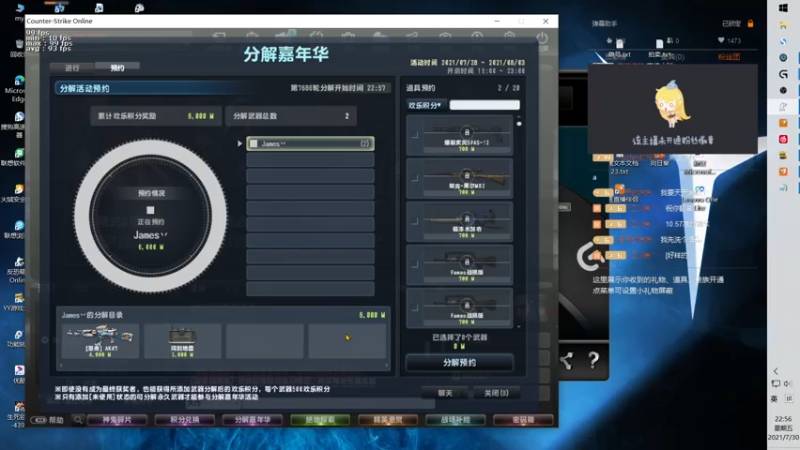The height and width of the screenshot is (450, 800).
Task: Open File Explorer from the taskbar
Action: (x=783, y=25)
